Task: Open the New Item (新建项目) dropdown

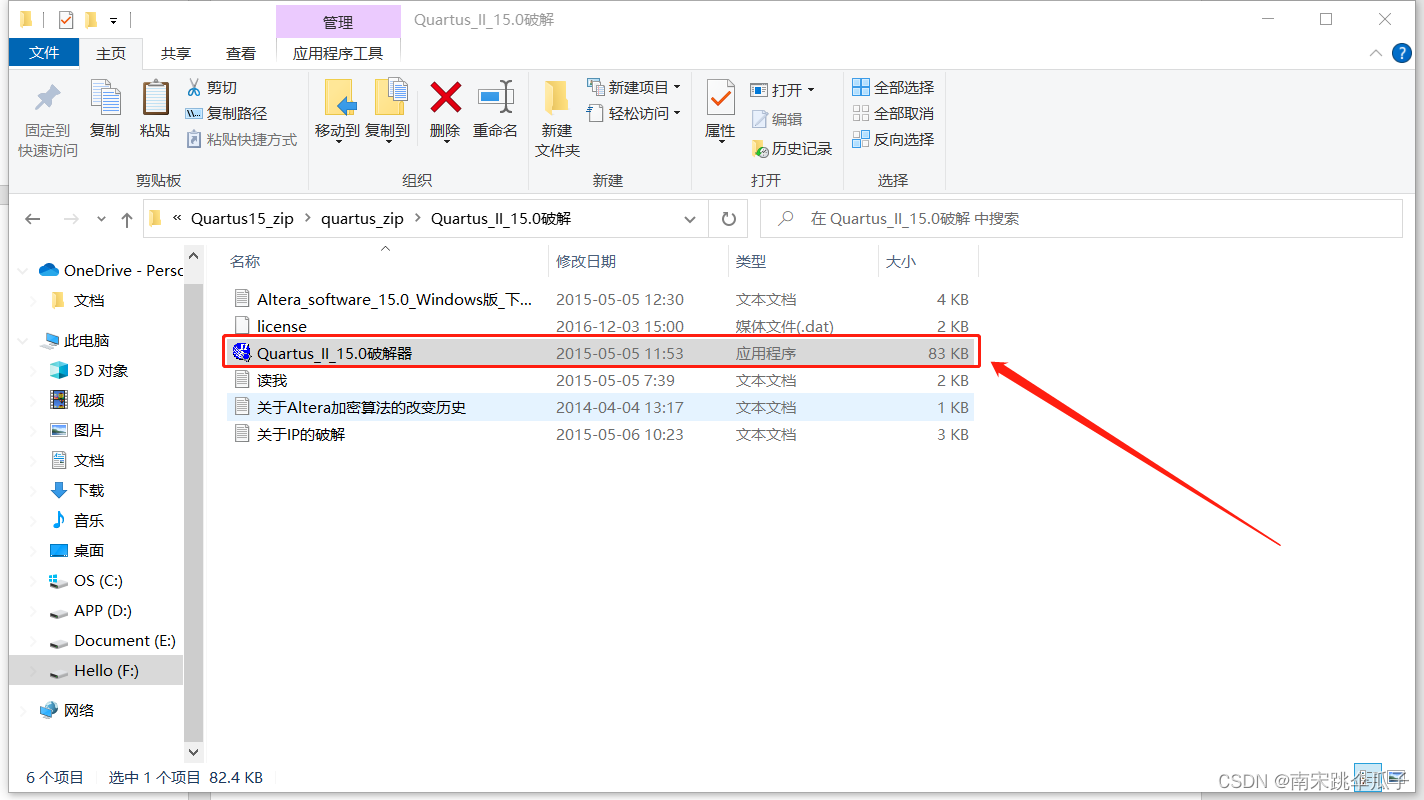Action: click(634, 87)
